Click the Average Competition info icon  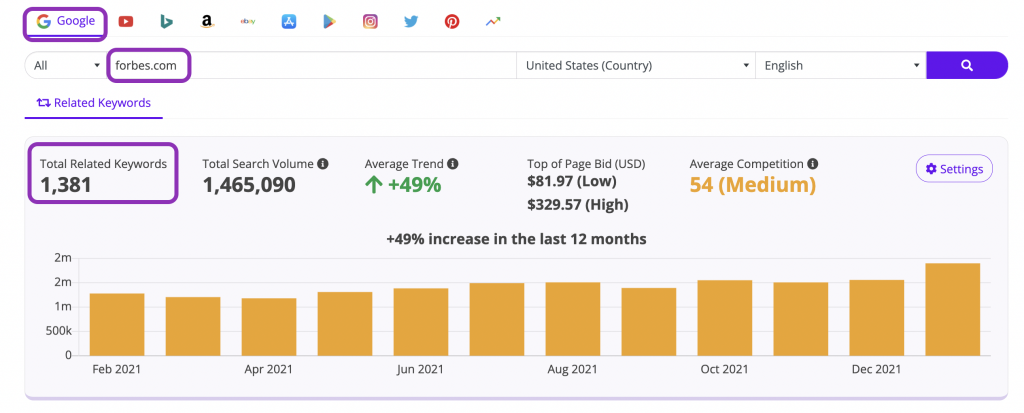pyautogui.click(x=813, y=164)
